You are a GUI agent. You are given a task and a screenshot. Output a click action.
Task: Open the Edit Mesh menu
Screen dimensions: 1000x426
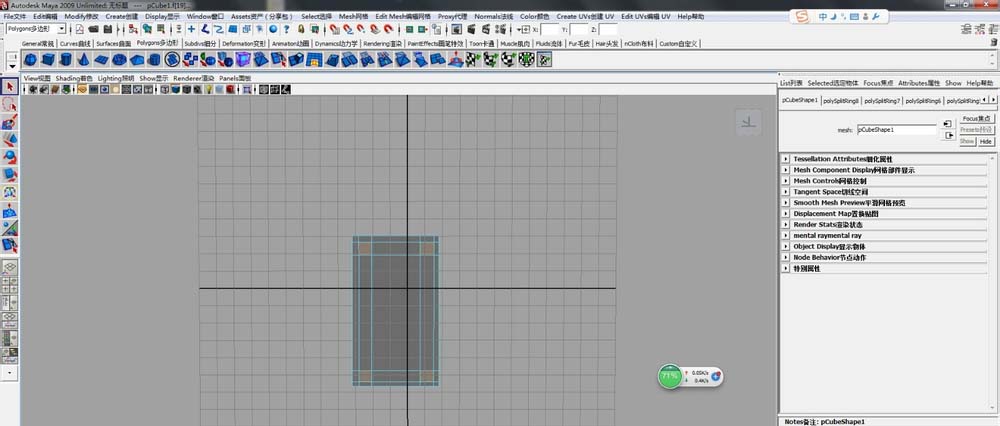tap(403, 16)
